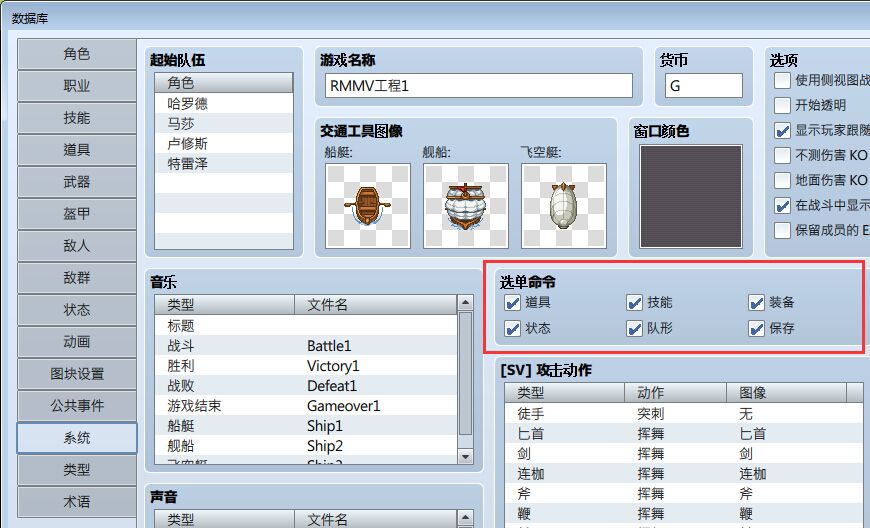
Task: Click the 游戏名称 field containing RMMV工程1
Action: coord(479,86)
